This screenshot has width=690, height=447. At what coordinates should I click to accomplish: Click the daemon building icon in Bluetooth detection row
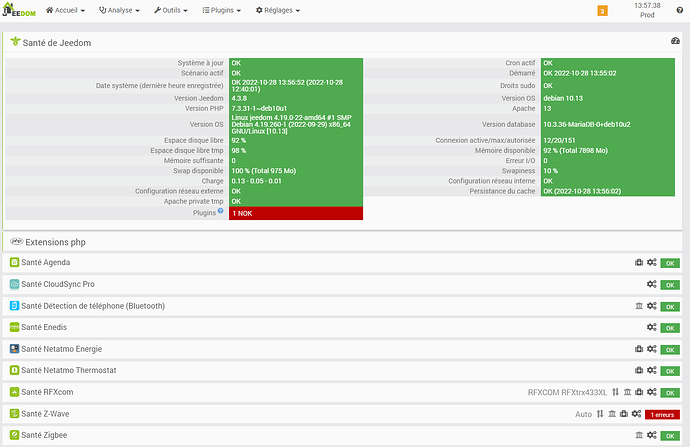[x=639, y=306]
